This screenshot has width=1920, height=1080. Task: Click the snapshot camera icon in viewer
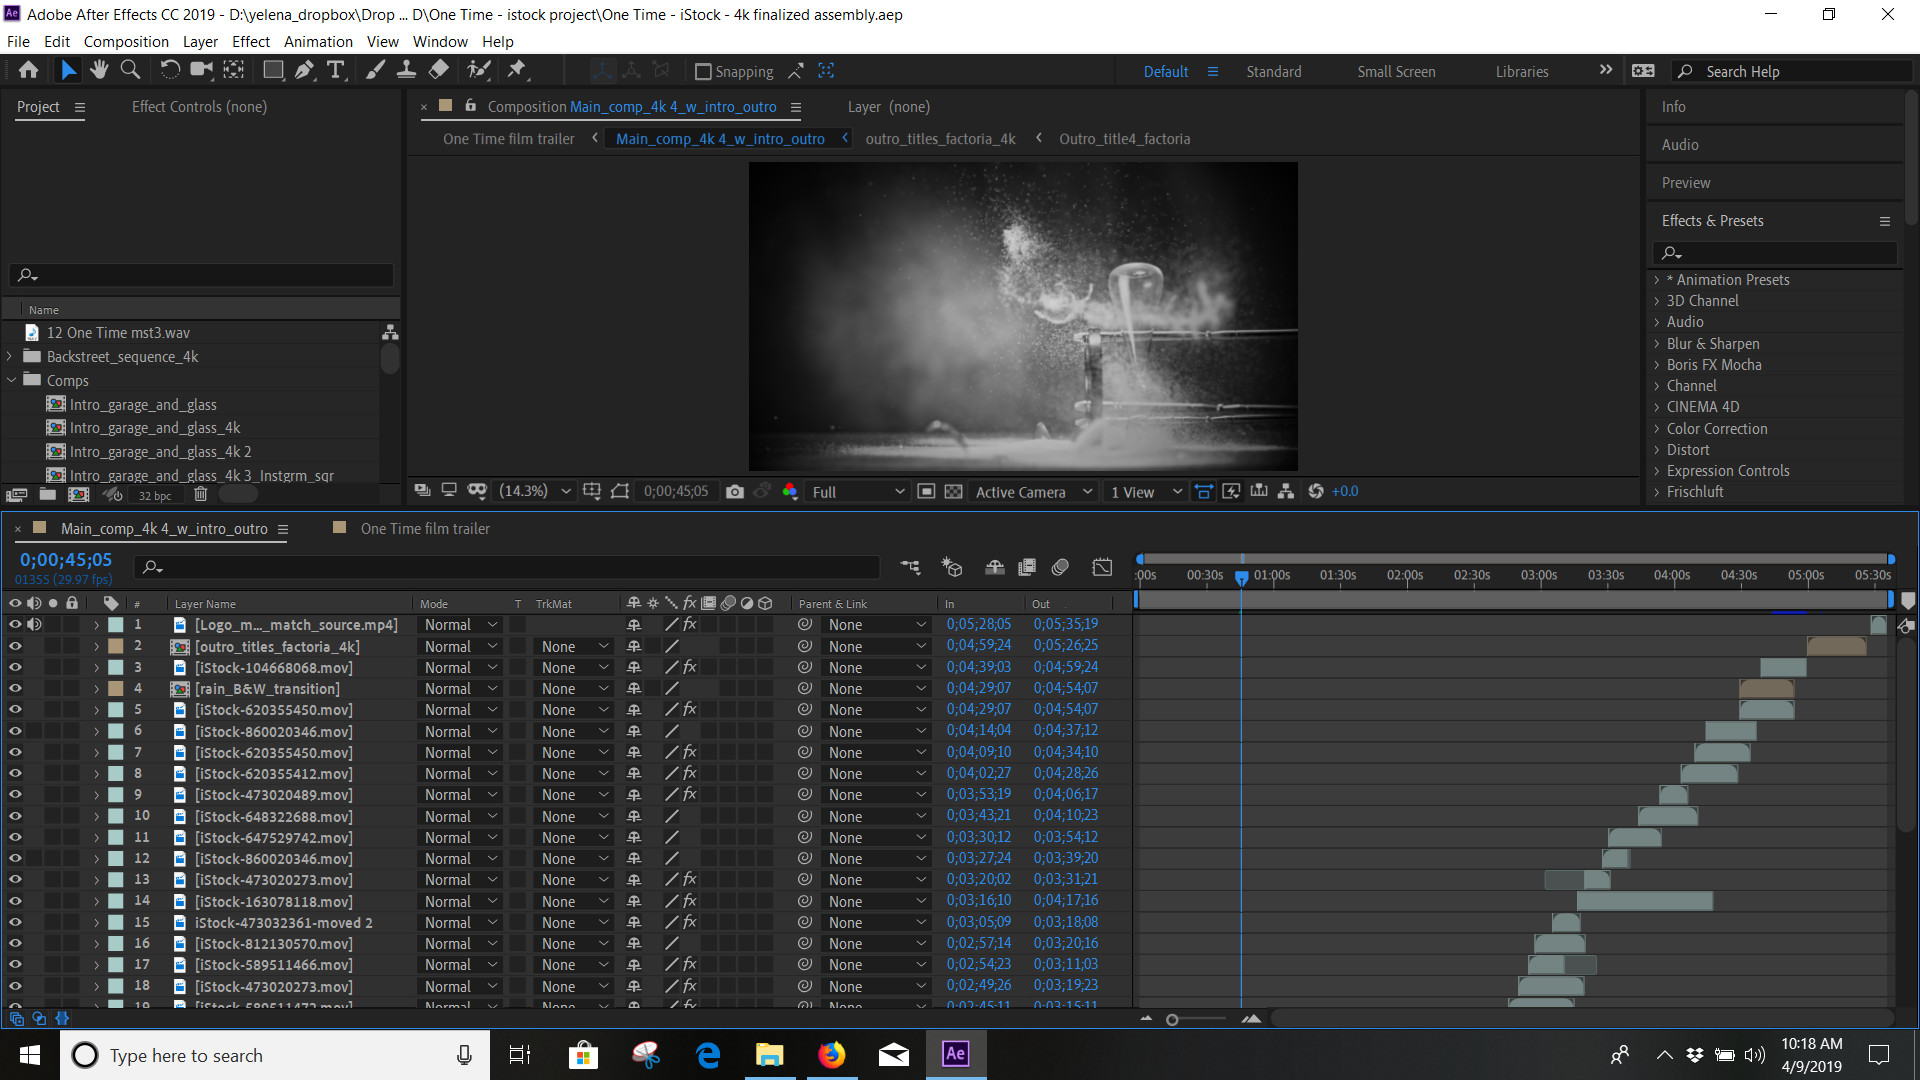coord(735,491)
